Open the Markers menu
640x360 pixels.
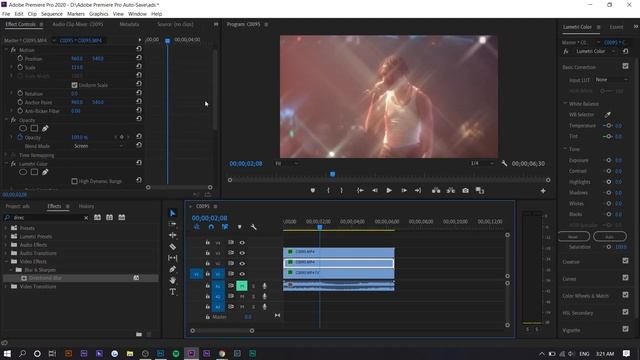(x=76, y=14)
